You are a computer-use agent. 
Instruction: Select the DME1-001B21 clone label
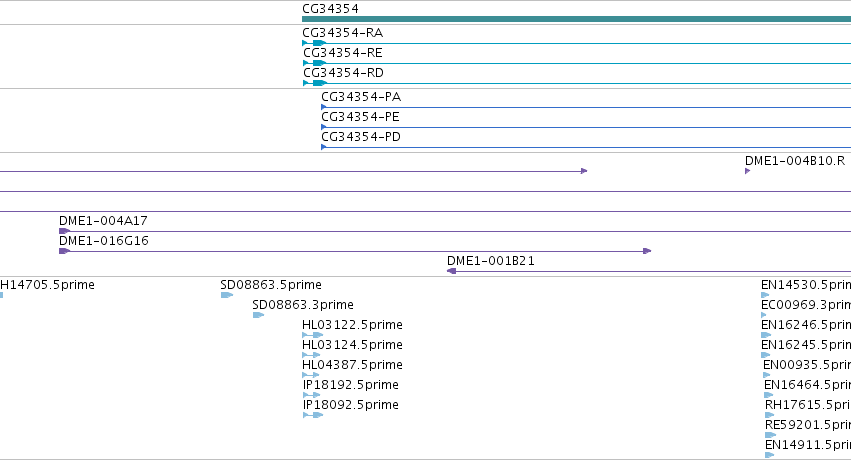(491, 261)
